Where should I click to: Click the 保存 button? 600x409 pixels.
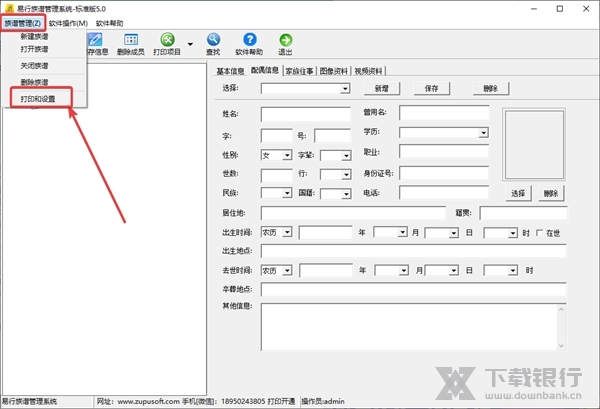pyautogui.click(x=432, y=88)
